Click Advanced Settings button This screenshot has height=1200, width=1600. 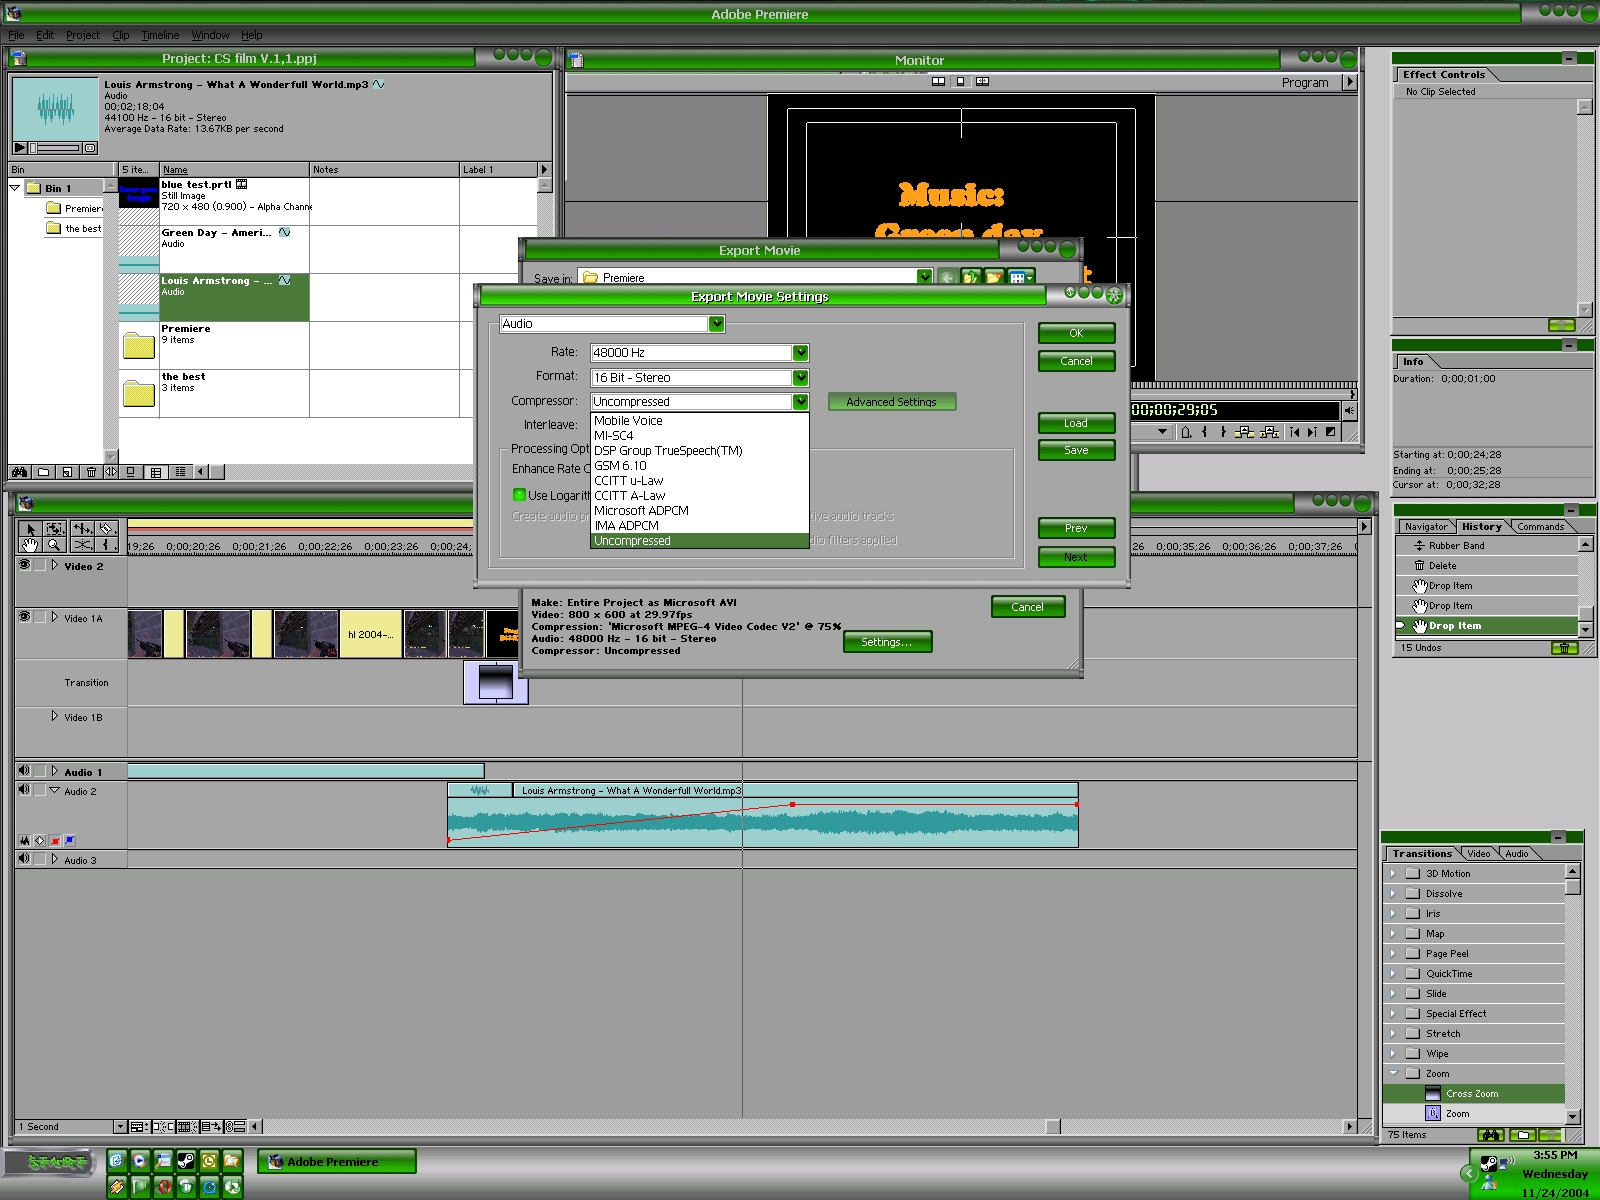pyautogui.click(x=892, y=402)
